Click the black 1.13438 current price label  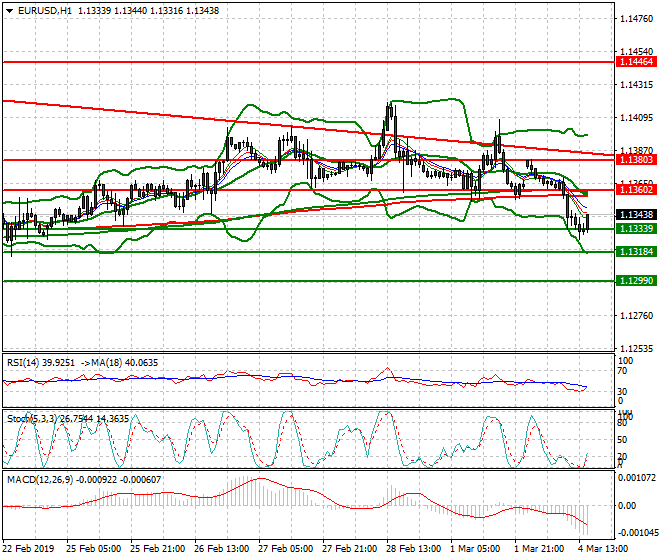click(x=636, y=215)
